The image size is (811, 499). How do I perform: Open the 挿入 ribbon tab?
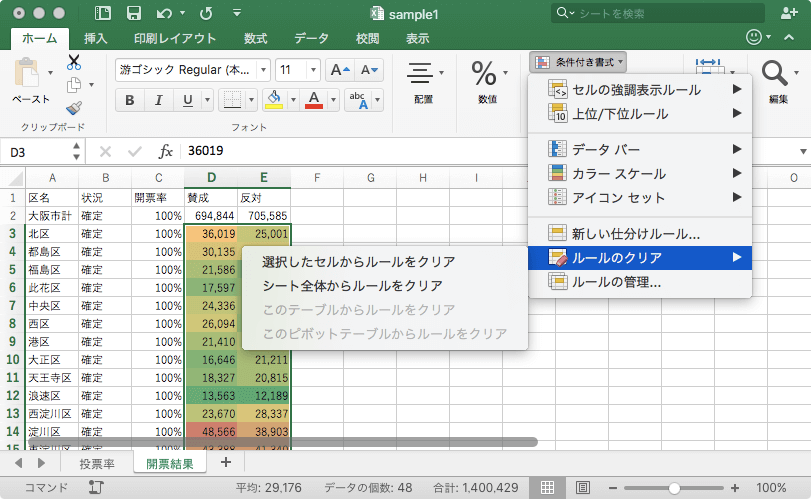tap(96, 38)
